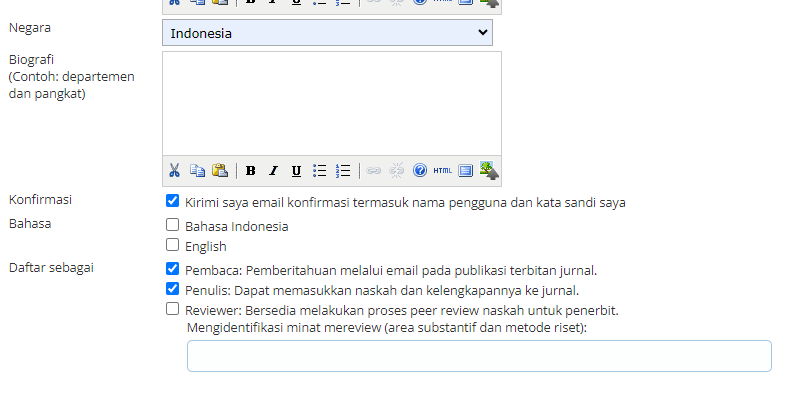Check the English language checkbox
This screenshot has width=787, height=393.
172,244
